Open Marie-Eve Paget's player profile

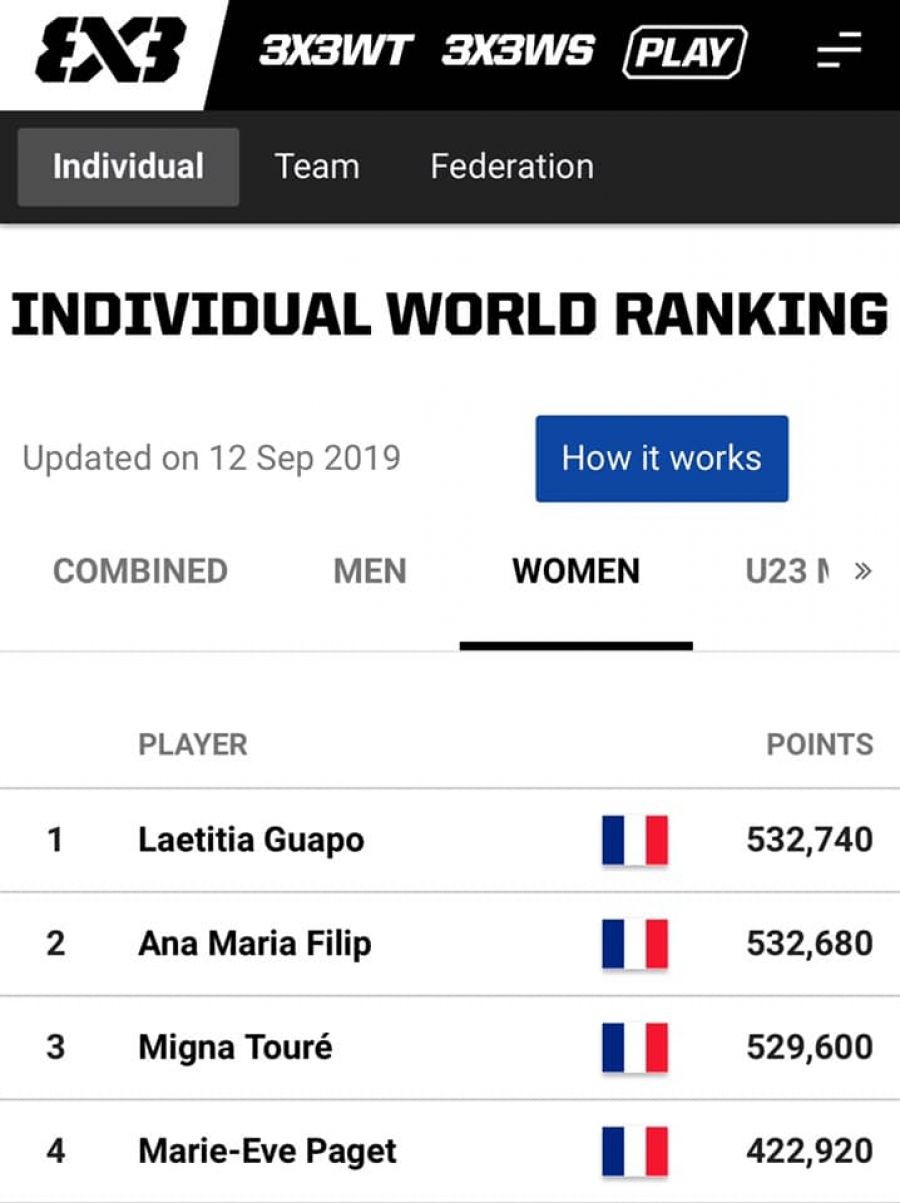[268, 1151]
